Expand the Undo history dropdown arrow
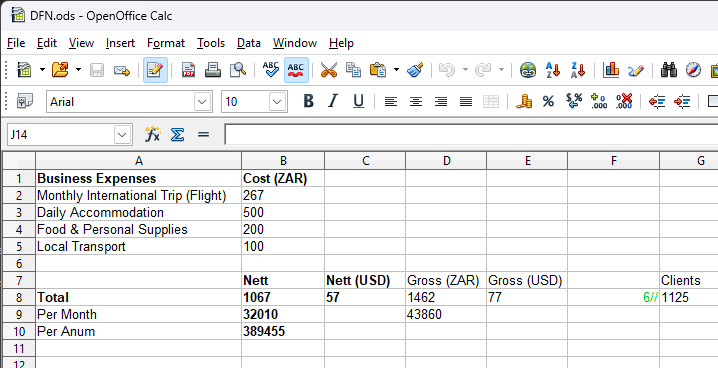718x368 pixels. pos(465,70)
